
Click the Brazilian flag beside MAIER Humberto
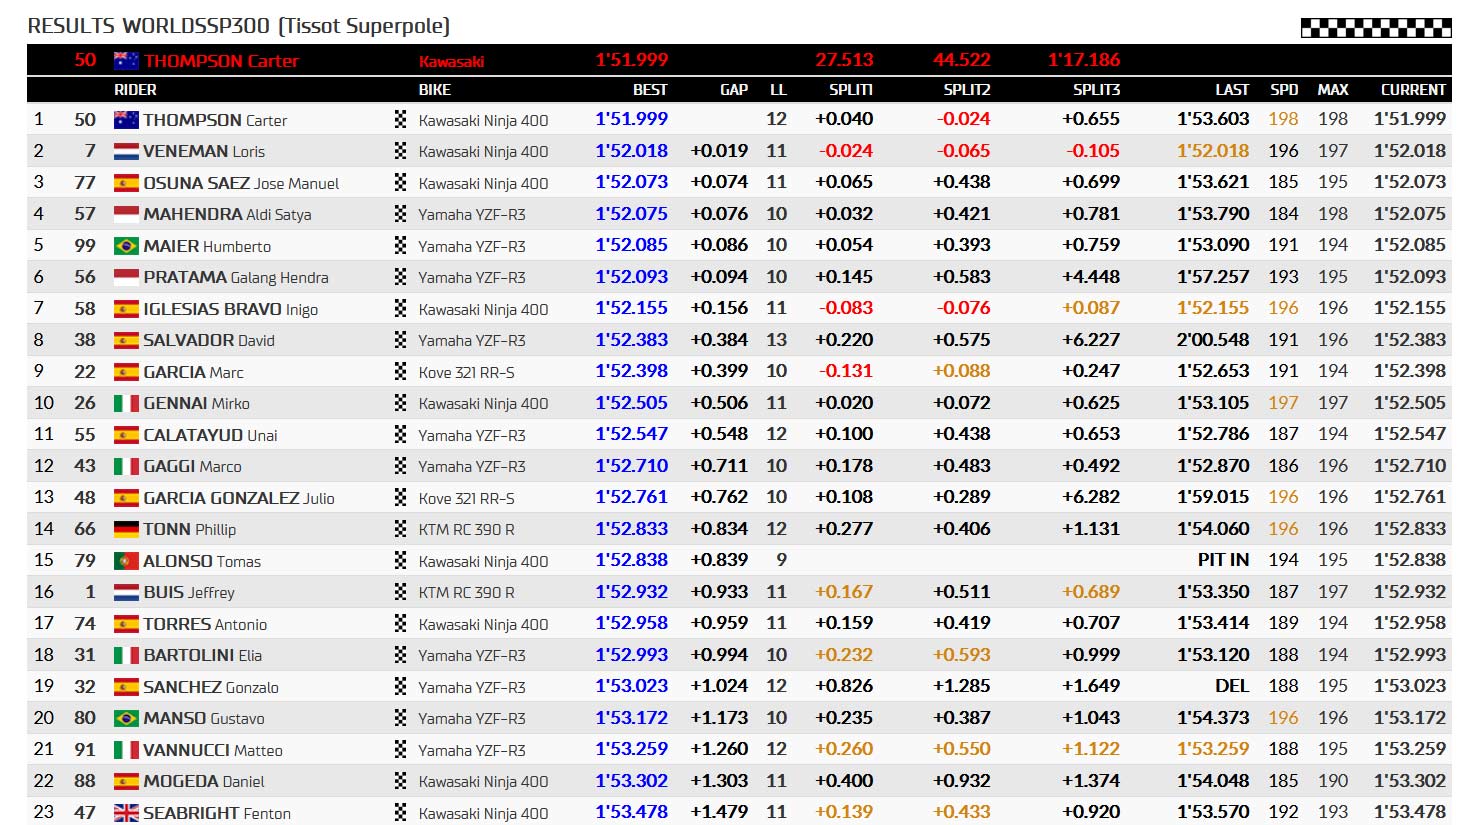126,246
